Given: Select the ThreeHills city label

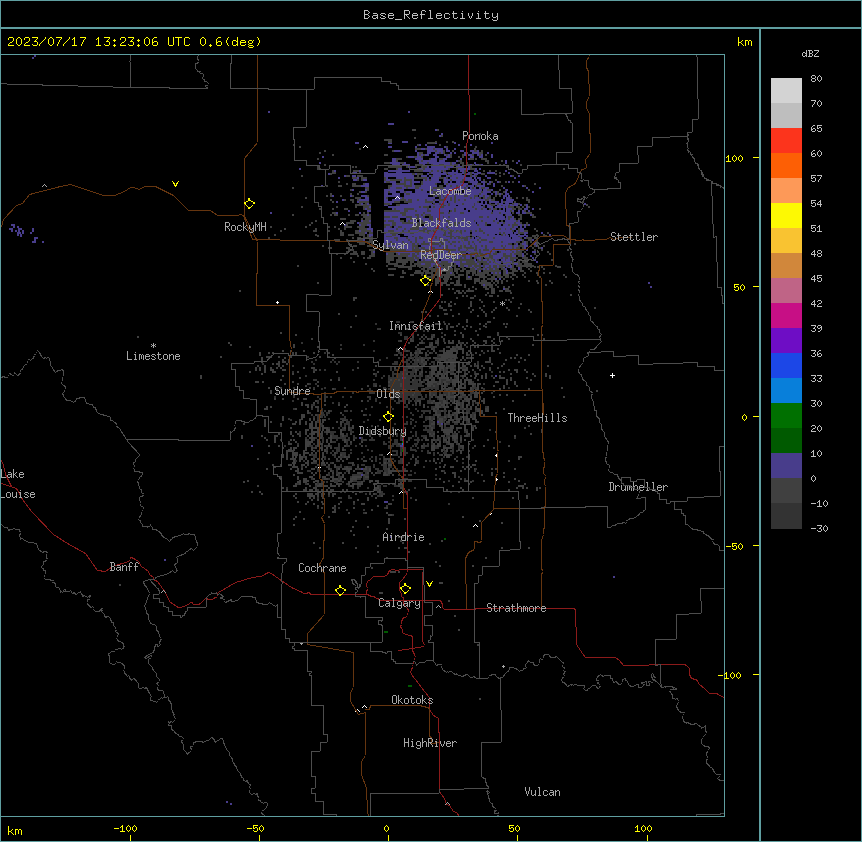Looking at the screenshot, I should point(537,418).
